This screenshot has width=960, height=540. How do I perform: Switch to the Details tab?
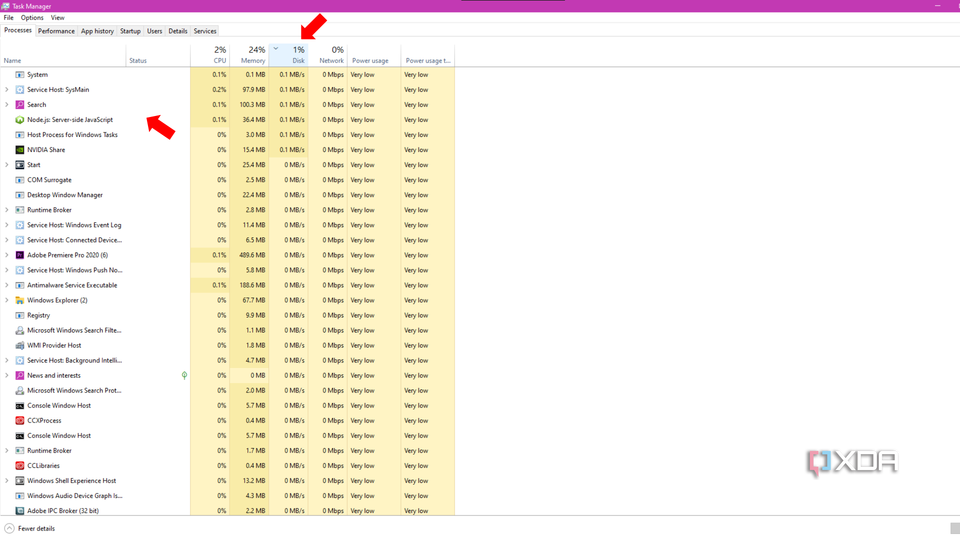coord(178,31)
